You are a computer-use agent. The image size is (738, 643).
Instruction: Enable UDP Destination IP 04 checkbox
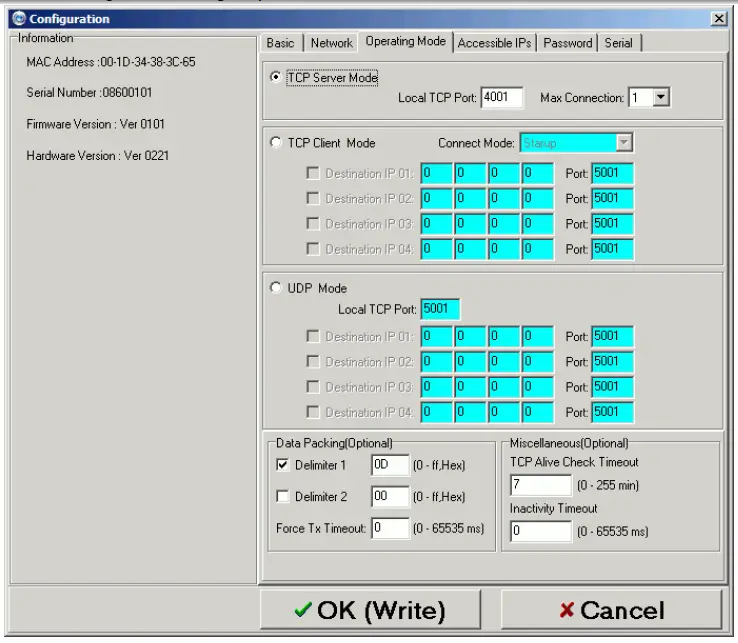click(313, 412)
